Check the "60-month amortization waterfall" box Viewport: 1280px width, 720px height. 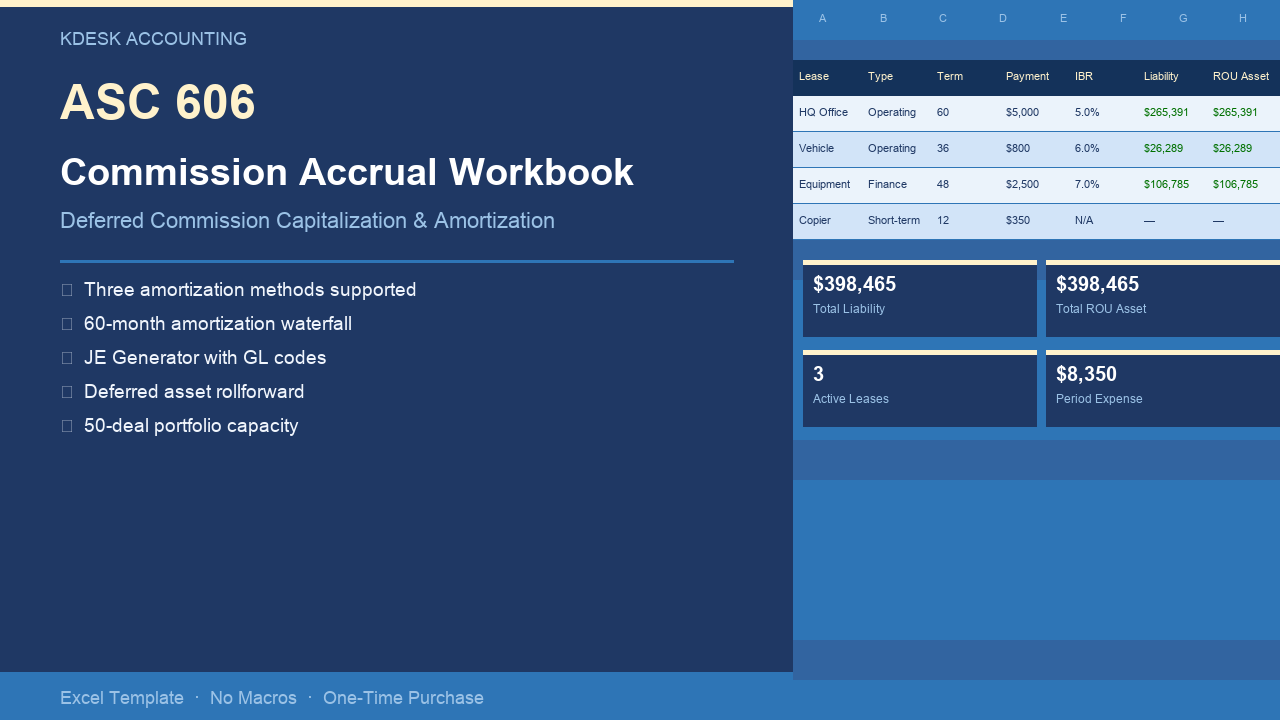(x=66, y=324)
